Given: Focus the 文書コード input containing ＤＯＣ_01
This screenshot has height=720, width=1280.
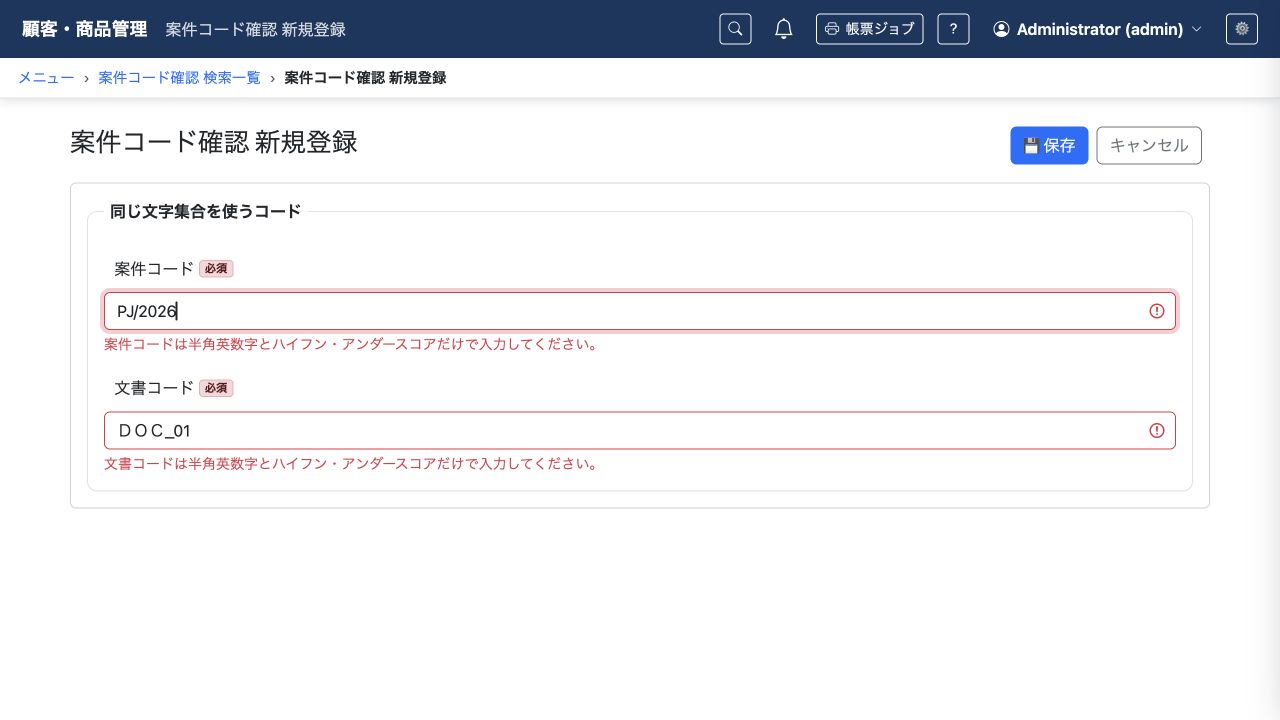Looking at the screenshot, I should [x=640, y=431].
